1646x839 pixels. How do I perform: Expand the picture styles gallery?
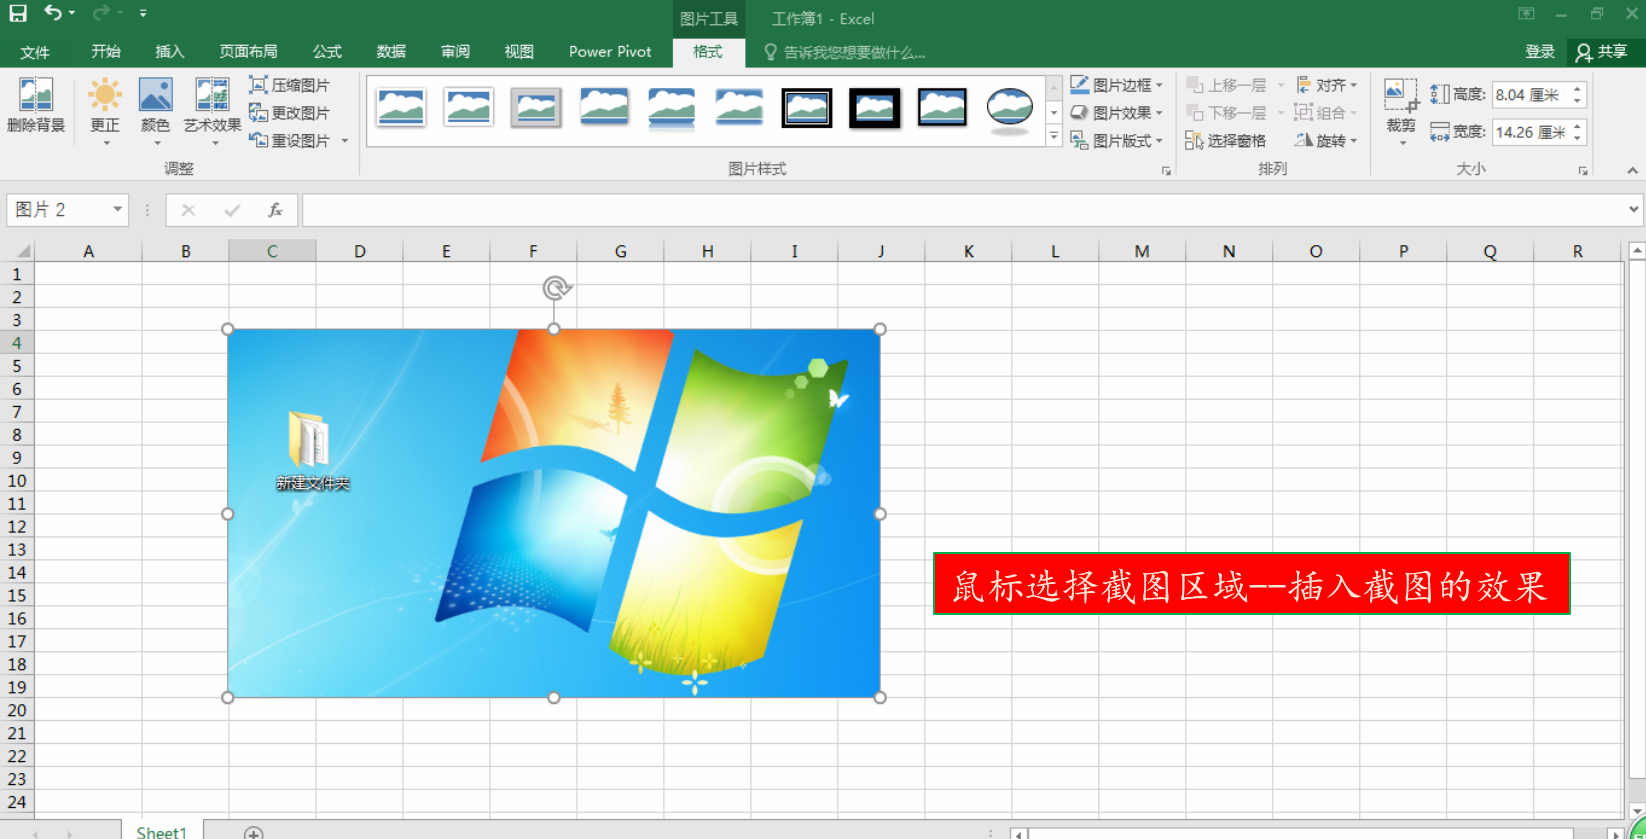[1054, 137]
